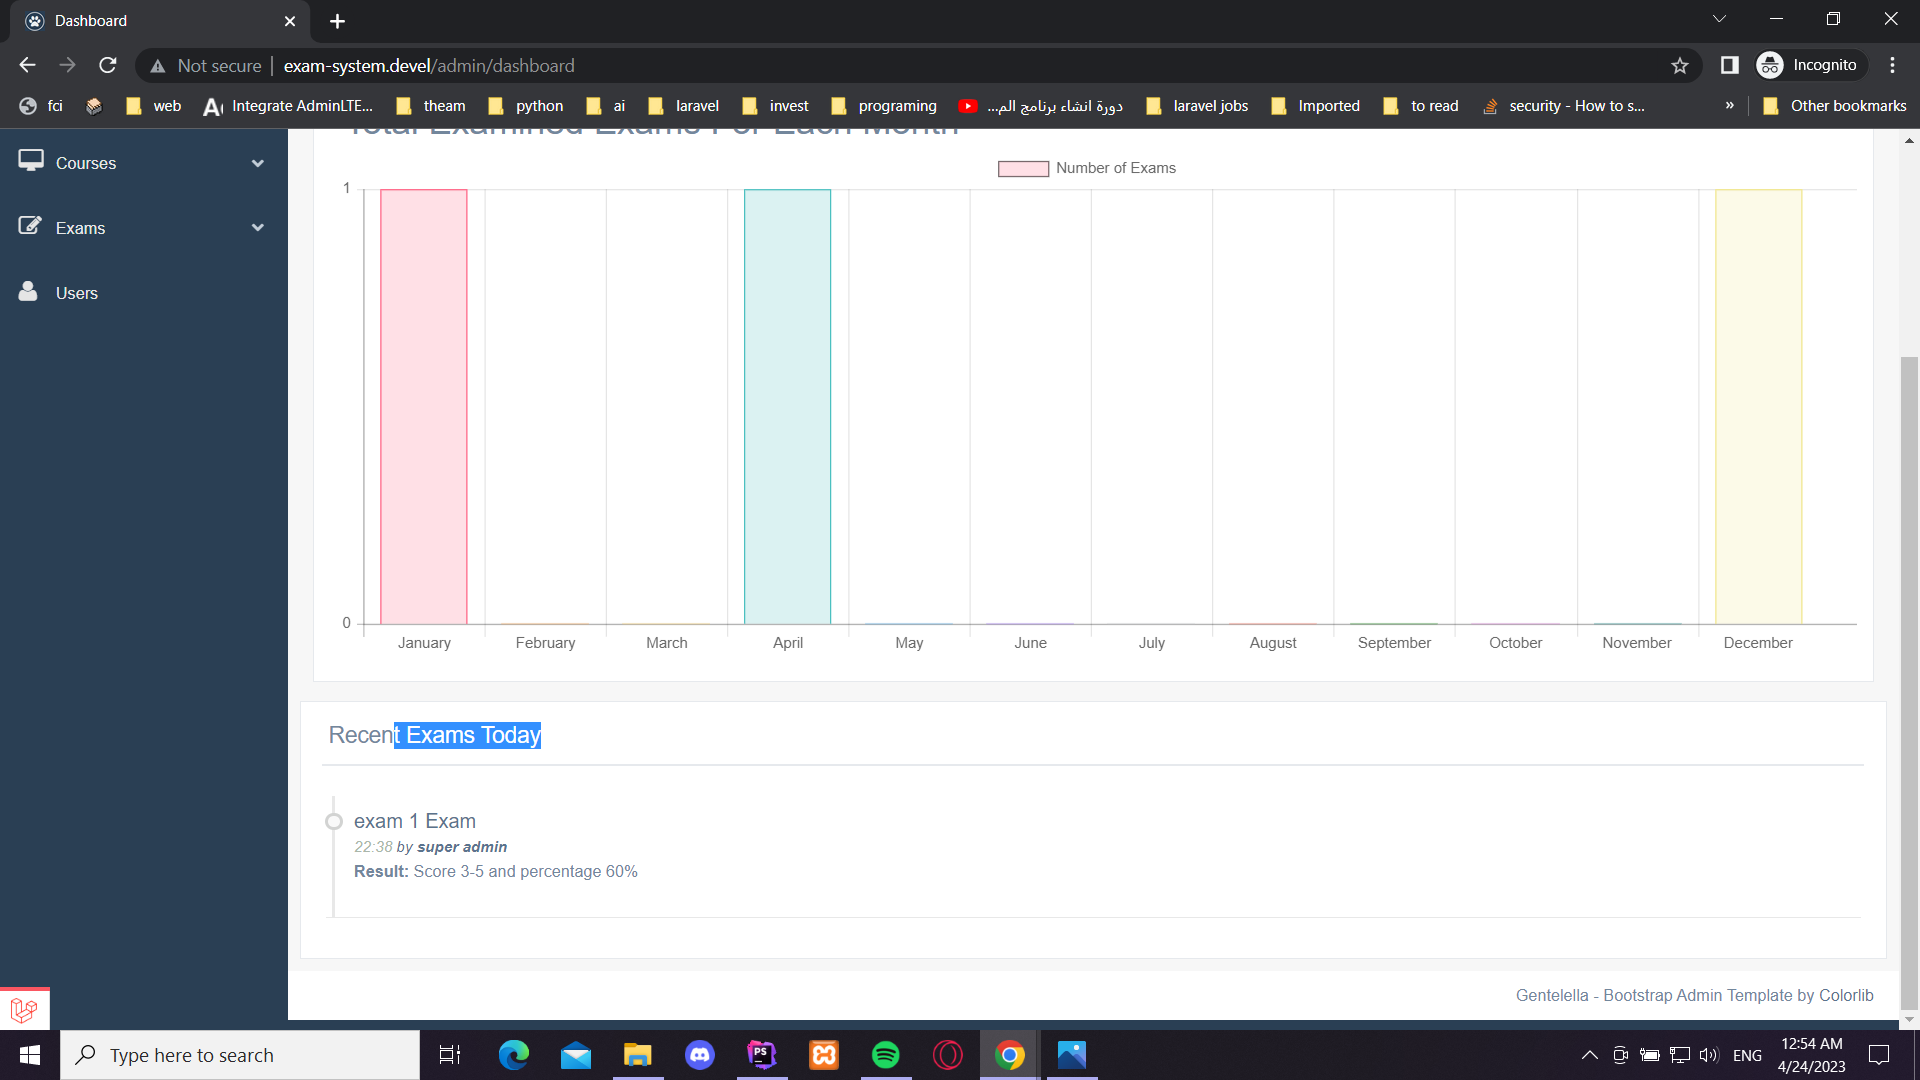1920x1080 pixels.
Task: Open the Integrate AdminLTE bookmark
Action: 288,106
